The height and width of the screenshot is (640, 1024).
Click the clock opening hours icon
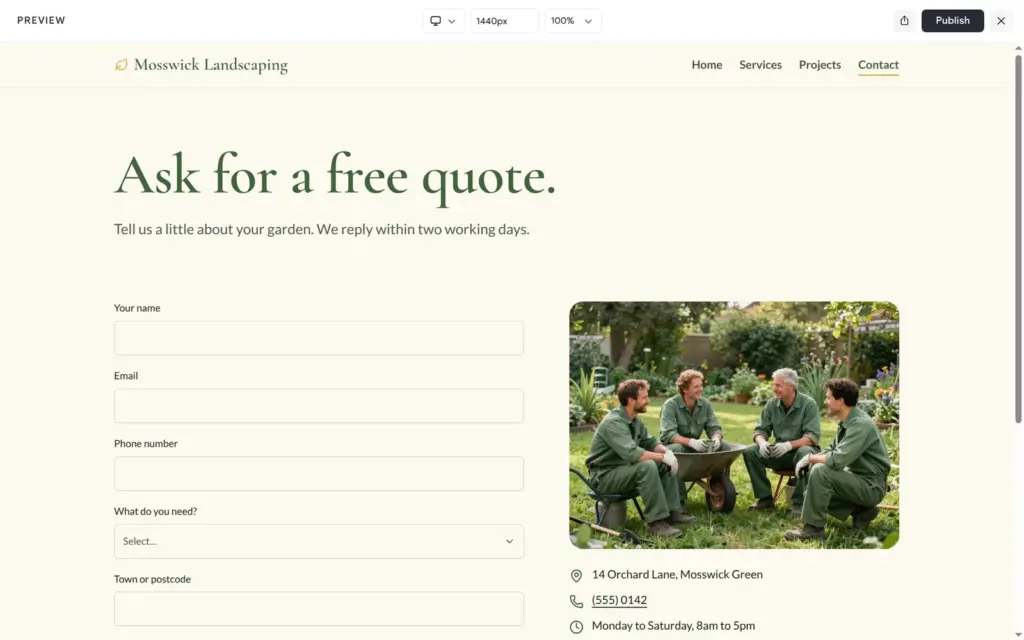tap(576, 627)
